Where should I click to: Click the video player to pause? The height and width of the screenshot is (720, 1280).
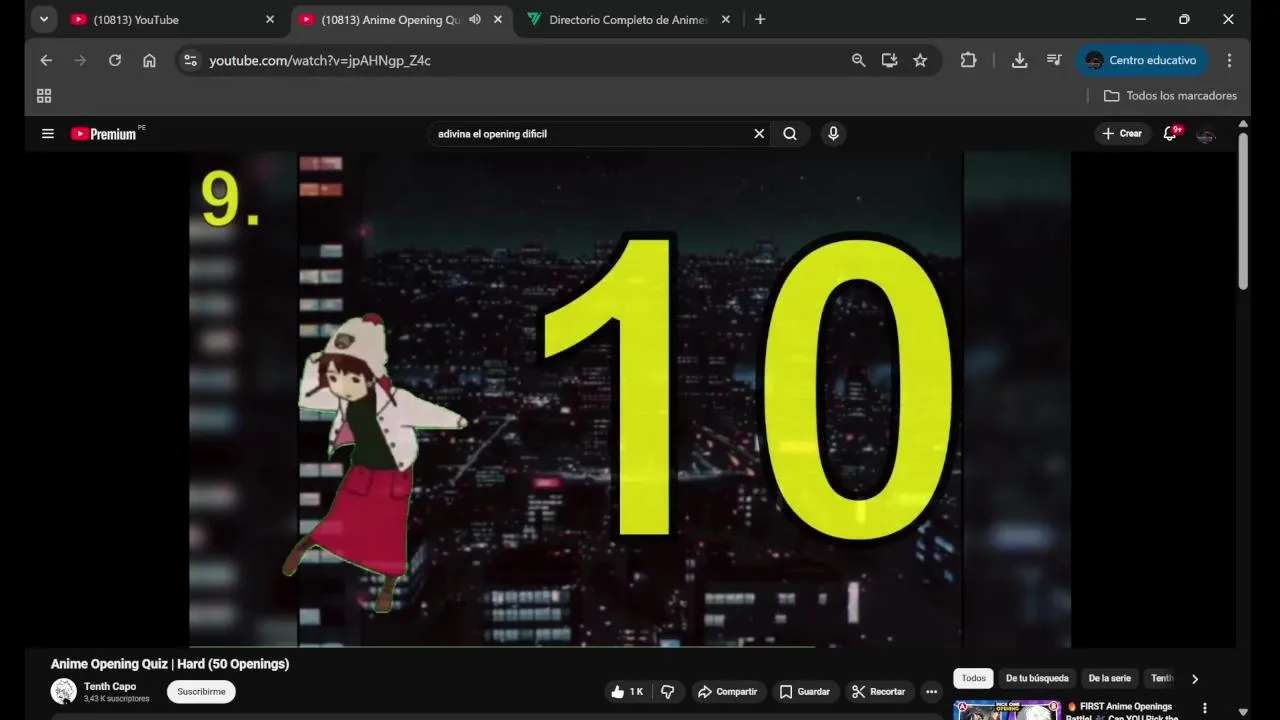tap(630, 399)
